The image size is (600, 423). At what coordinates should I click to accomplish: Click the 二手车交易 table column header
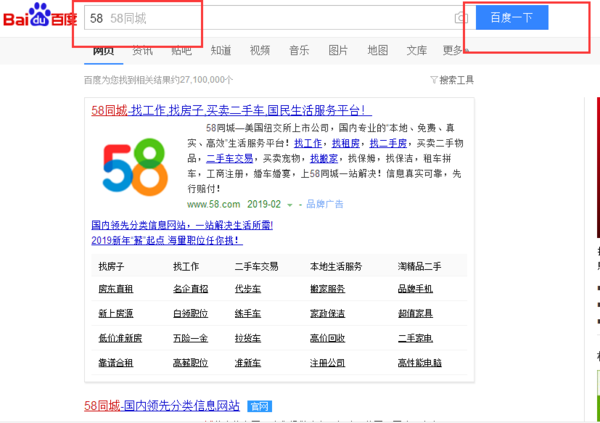(256, 266)
